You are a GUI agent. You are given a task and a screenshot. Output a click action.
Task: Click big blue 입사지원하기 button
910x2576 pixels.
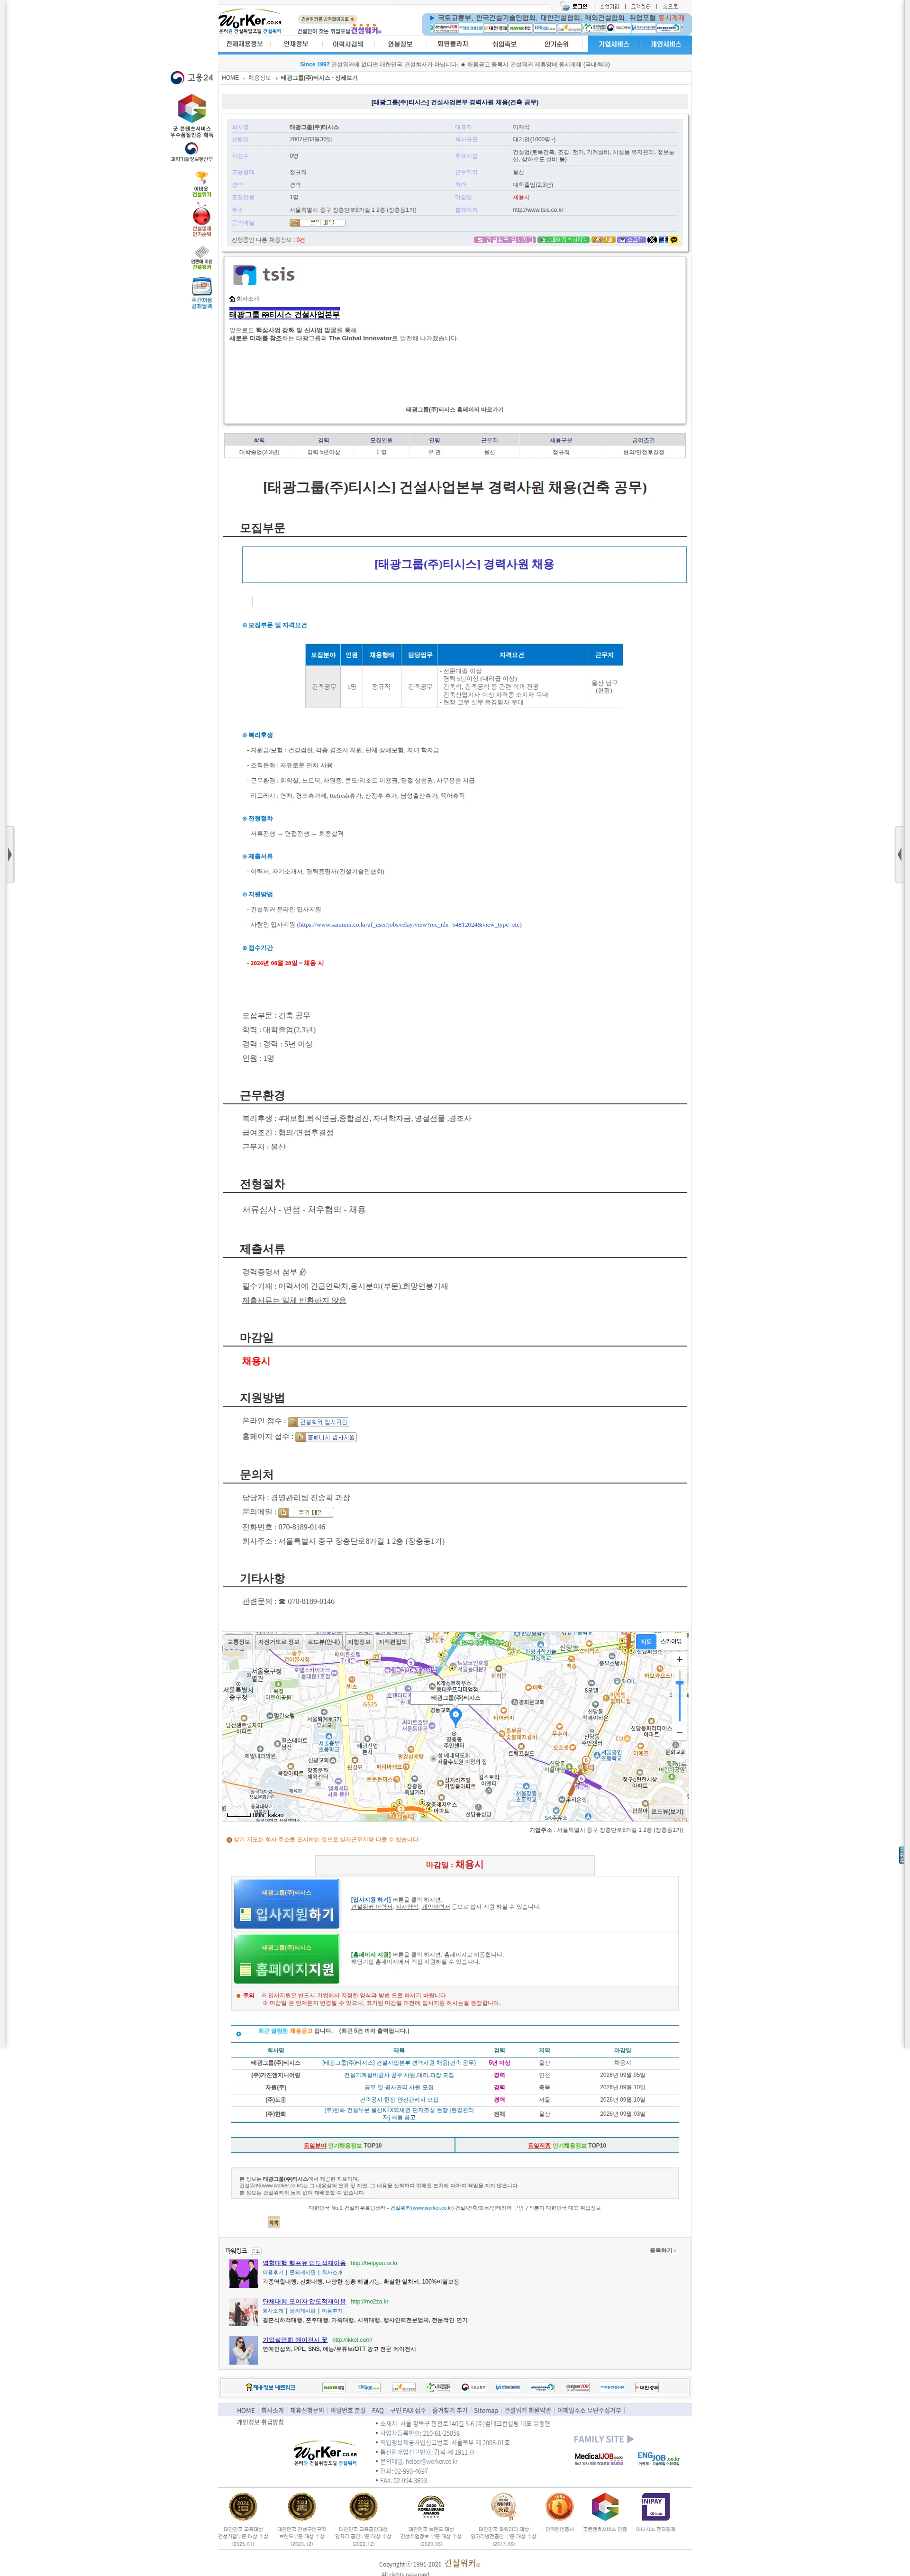point(287,1903)
